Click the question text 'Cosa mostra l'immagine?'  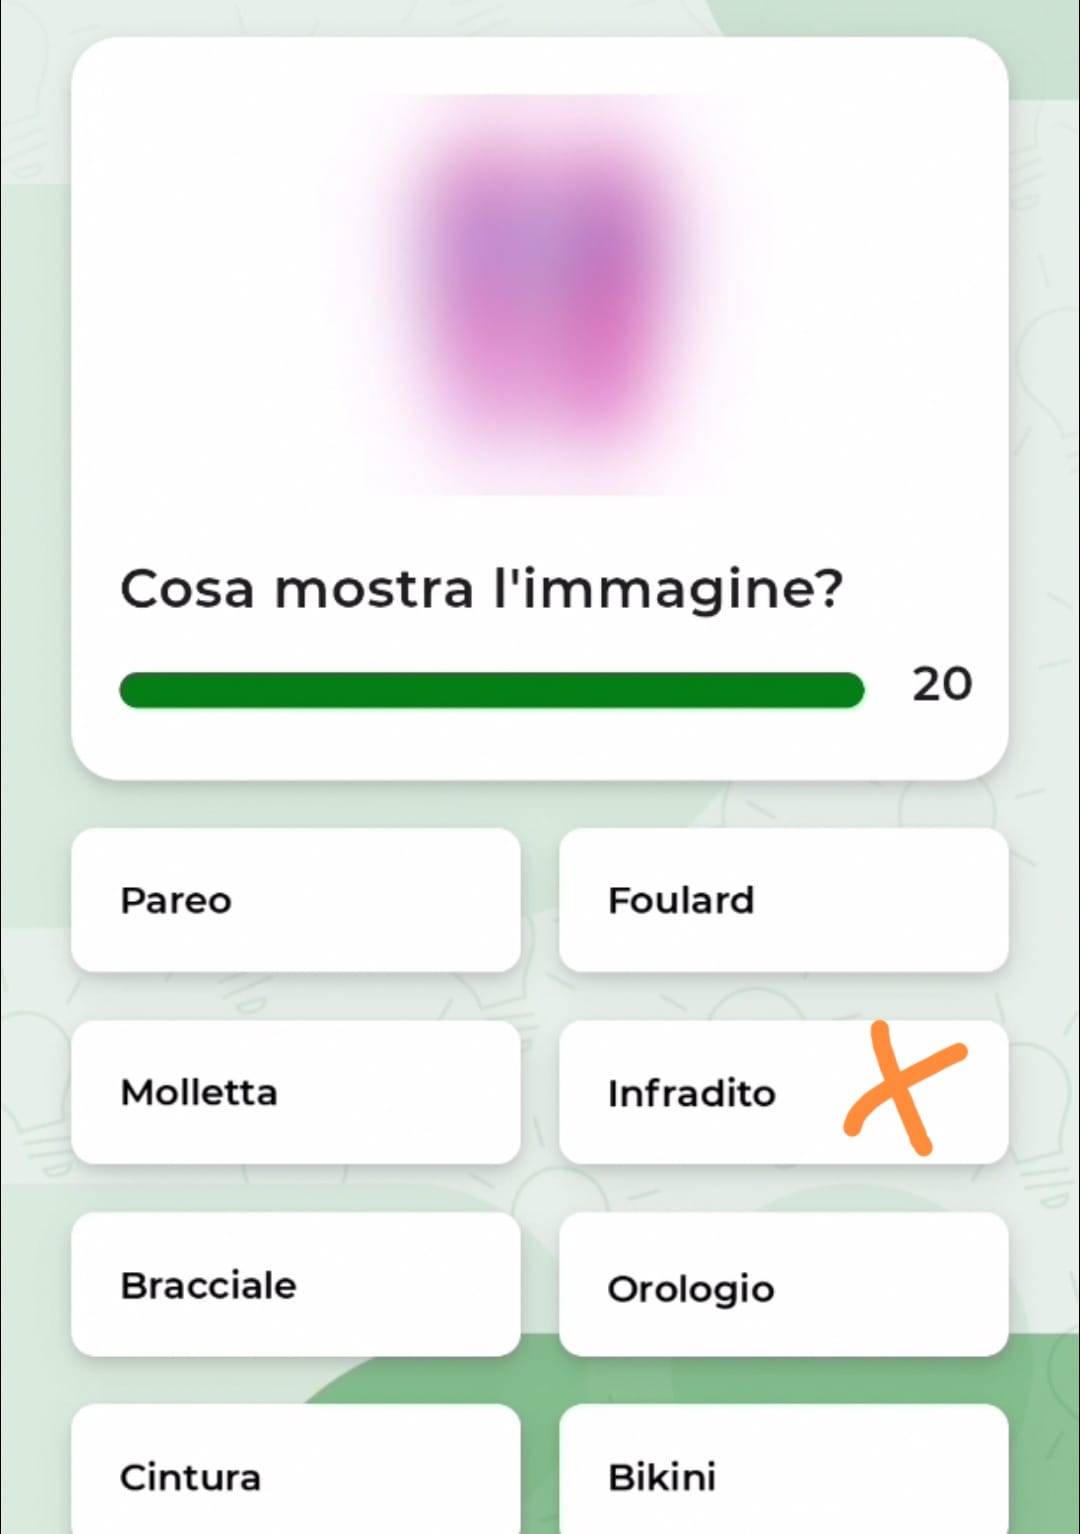pyautogui.click(x=481, y=588)
